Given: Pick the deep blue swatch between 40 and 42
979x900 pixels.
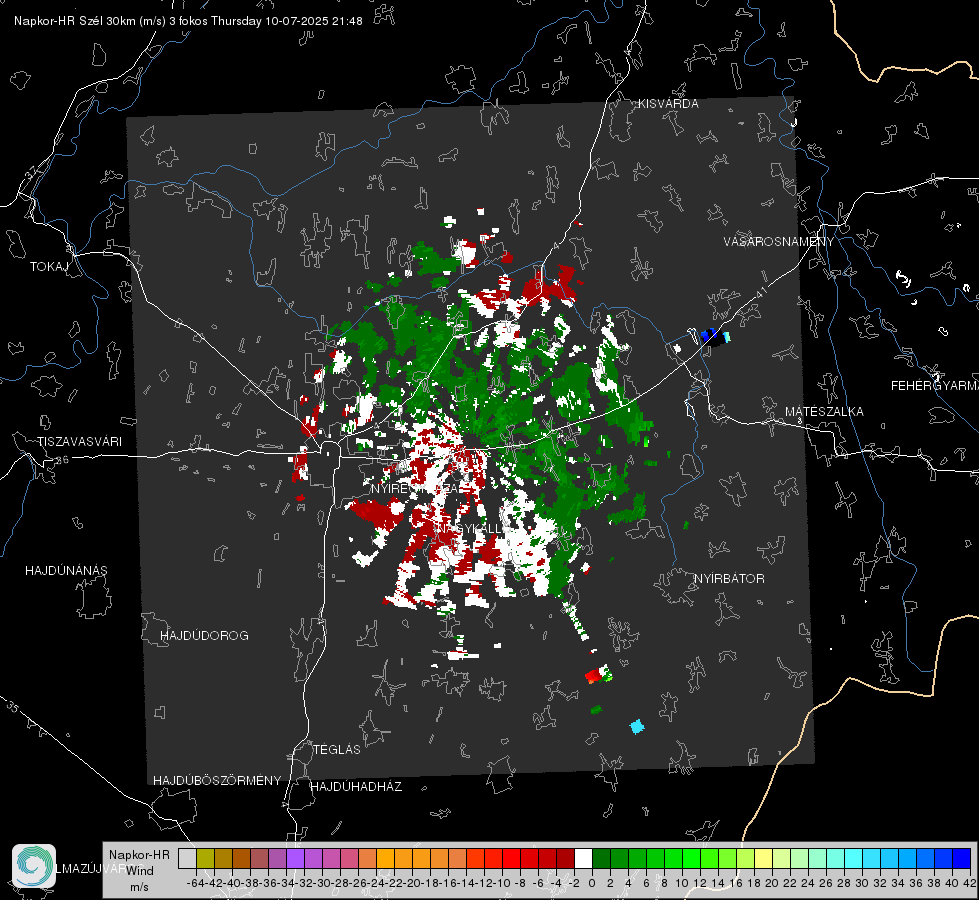Looking at the screenshot, I should coord(962,858).
